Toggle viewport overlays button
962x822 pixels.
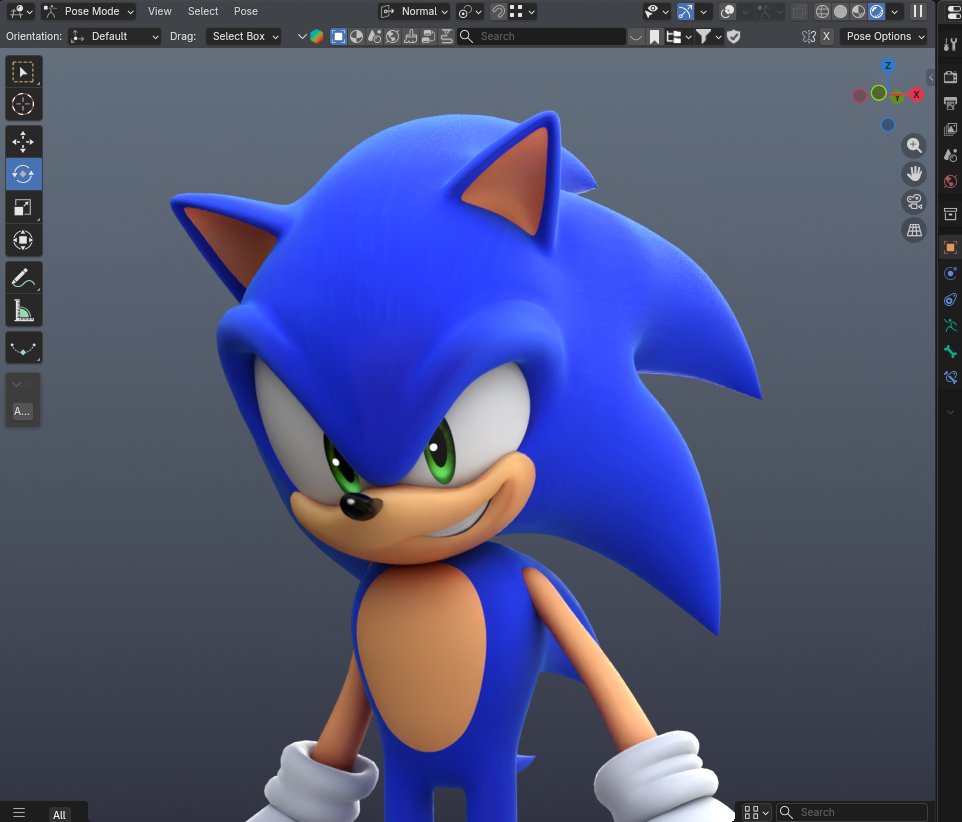pyautogui.click(x=728, y=11)
